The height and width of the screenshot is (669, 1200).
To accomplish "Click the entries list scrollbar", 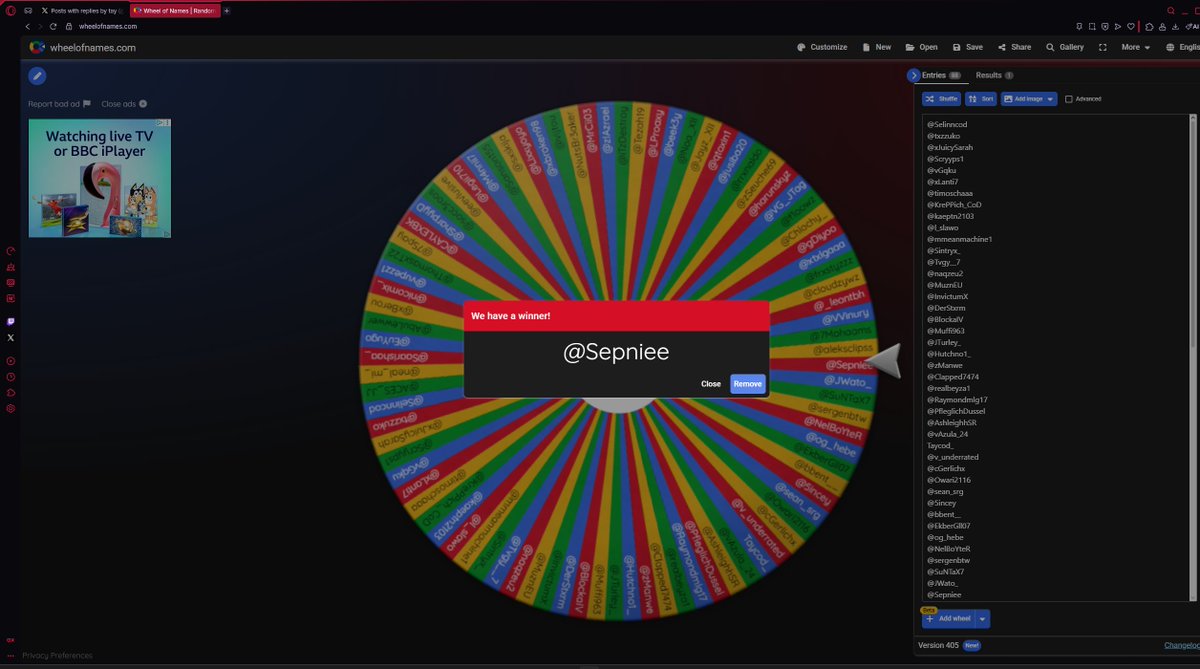I will click(x=1193, y=230).
